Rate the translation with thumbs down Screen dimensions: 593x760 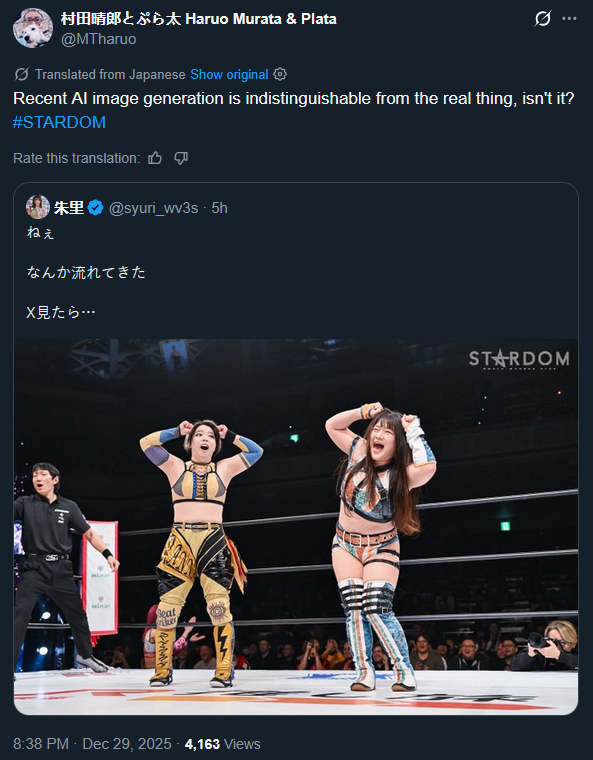click(x=181, y=158)
